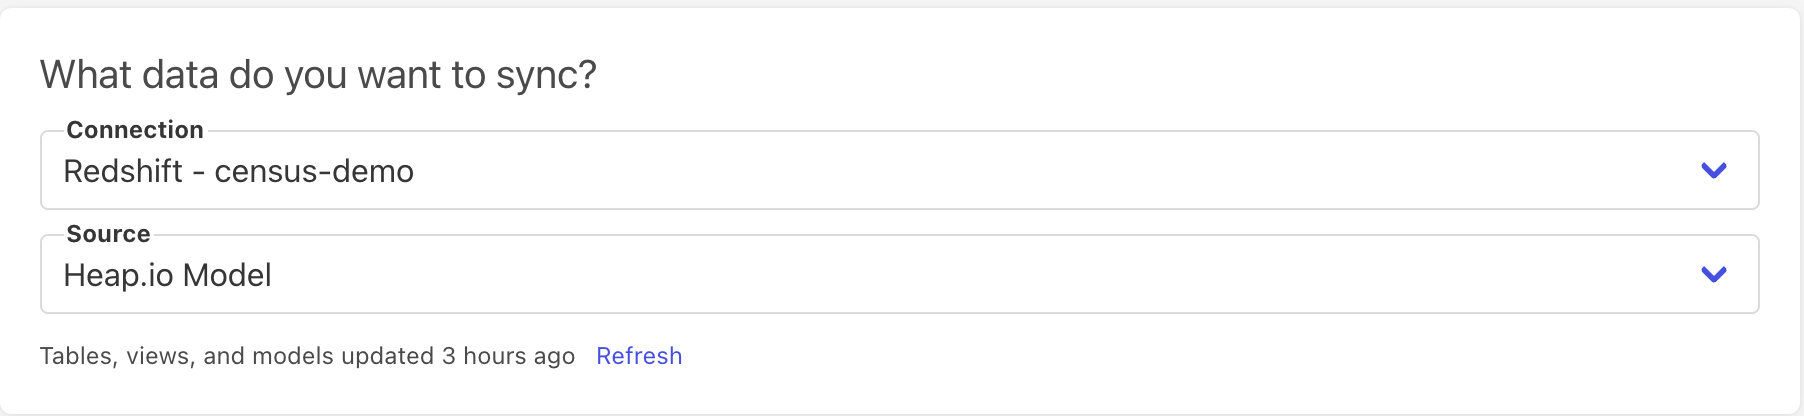The image size is (1804, 416).
Task: Click 'census-demo' in the Connection box
Action: point(314,172)
